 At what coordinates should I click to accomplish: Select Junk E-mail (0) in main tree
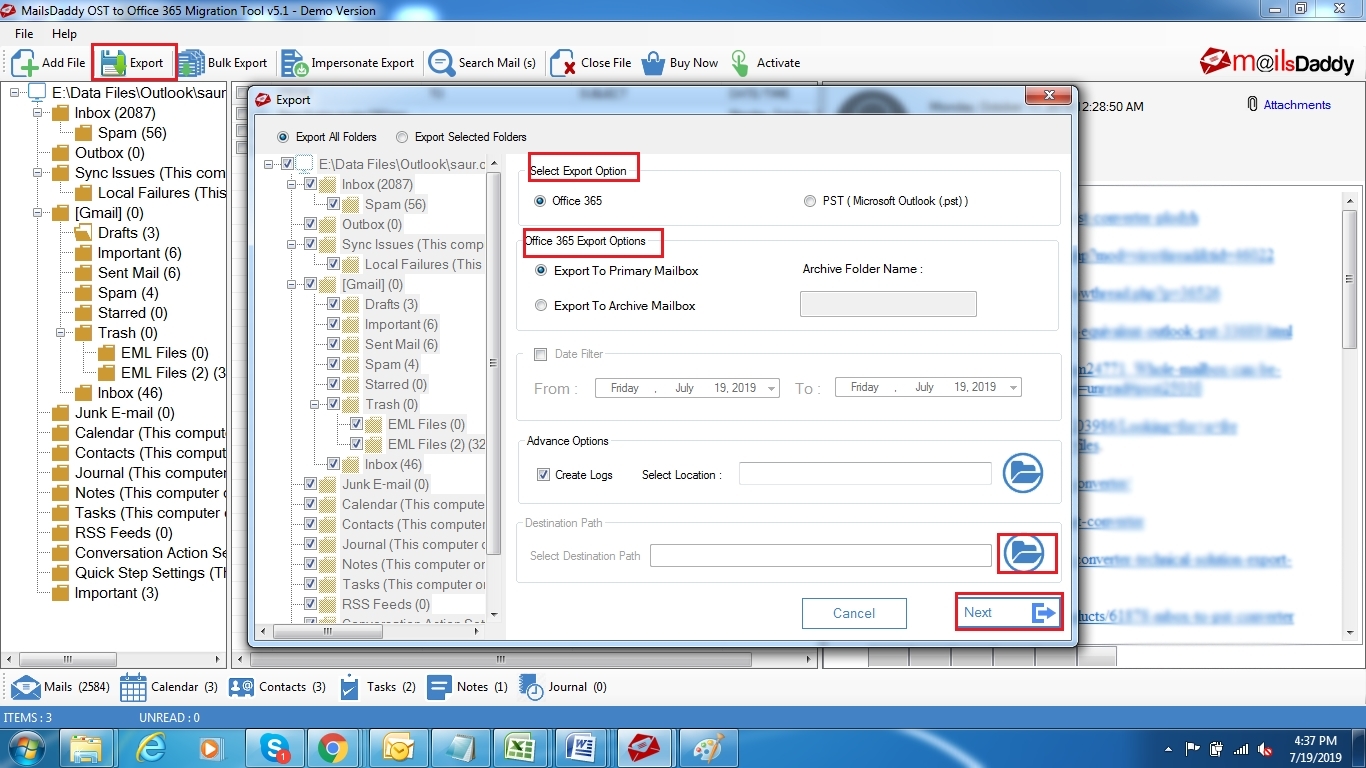coord(124,413)
